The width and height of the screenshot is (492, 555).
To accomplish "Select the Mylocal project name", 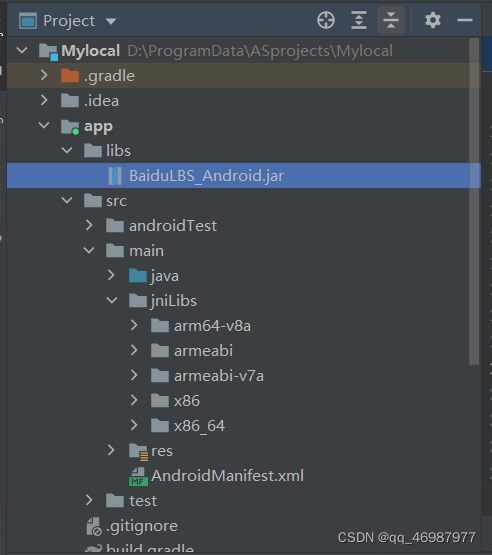I will coord(91,51).
